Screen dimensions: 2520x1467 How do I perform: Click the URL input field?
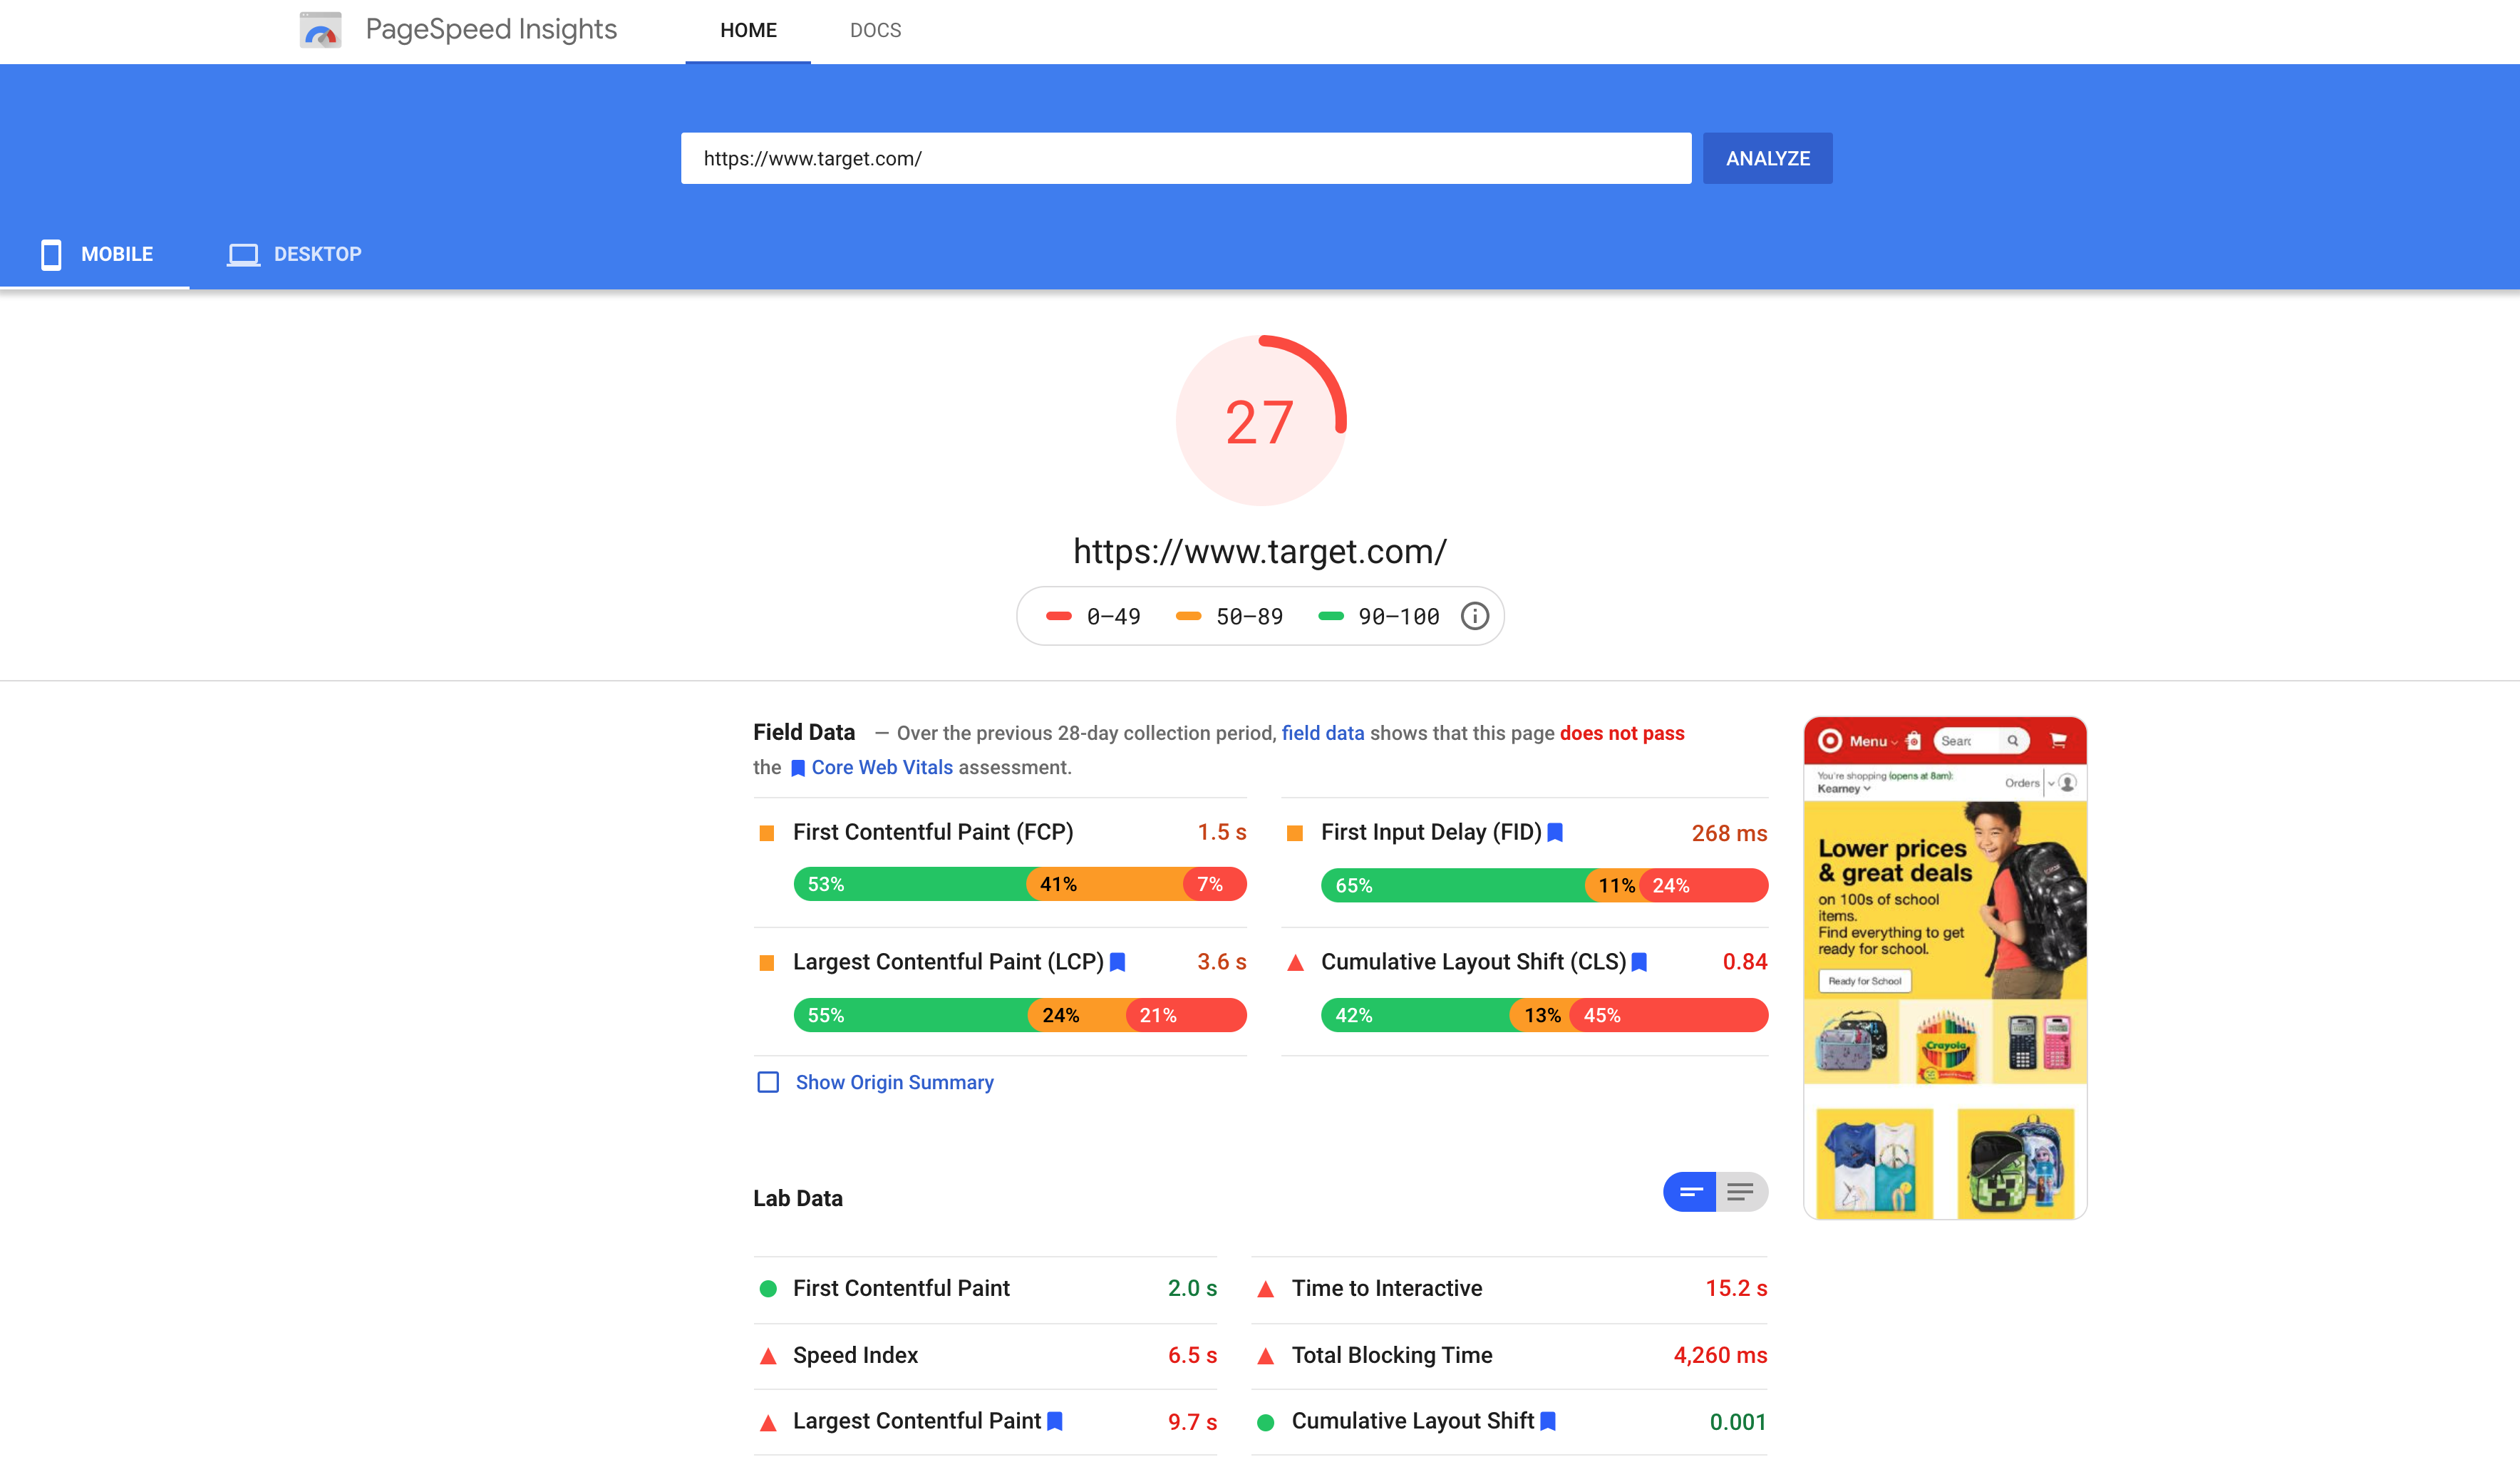[1186, 158]
